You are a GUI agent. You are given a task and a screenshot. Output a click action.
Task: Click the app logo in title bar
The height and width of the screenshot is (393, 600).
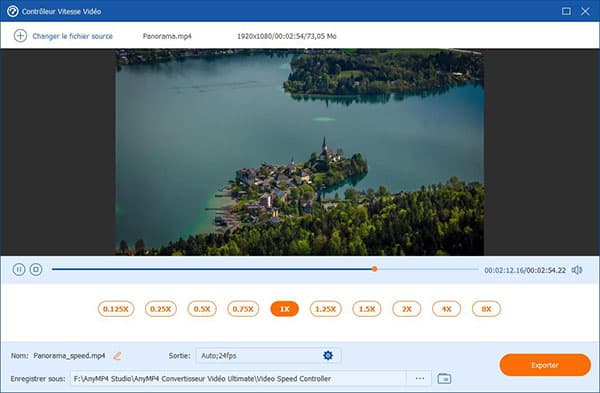[x=13, y=11]
